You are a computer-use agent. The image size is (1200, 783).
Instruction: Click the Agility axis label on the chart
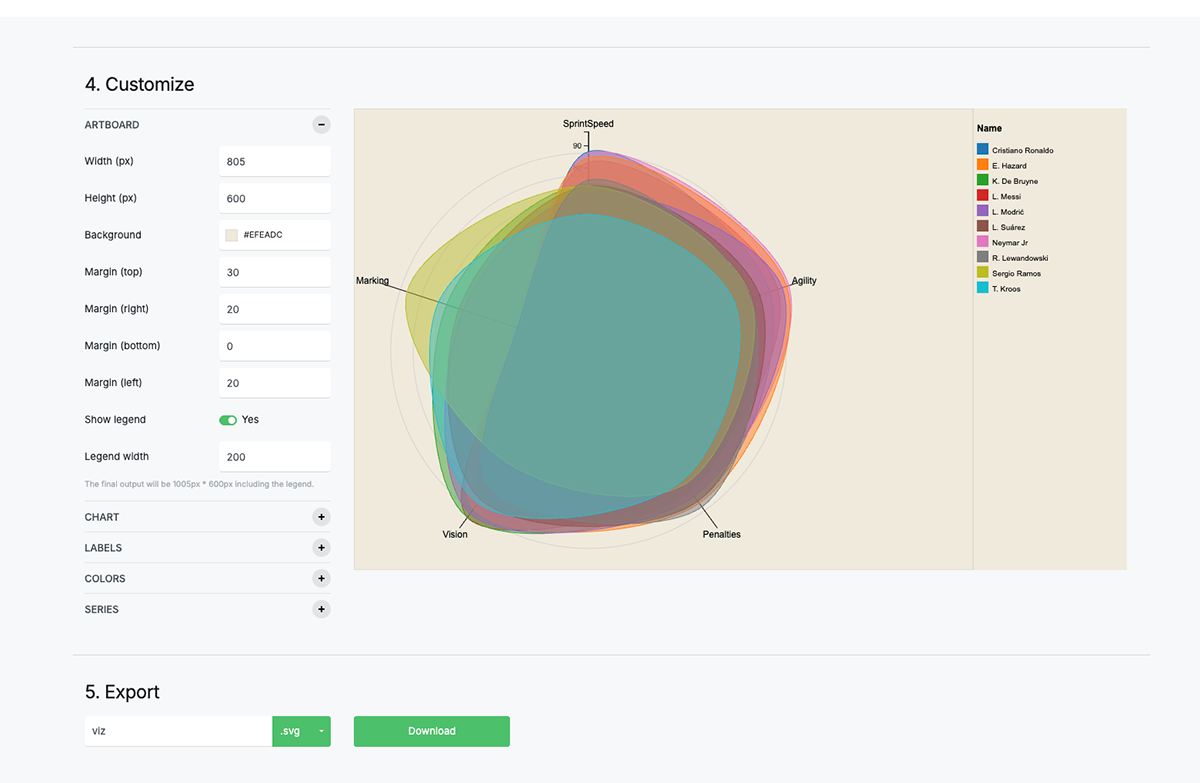coord(803,281)
